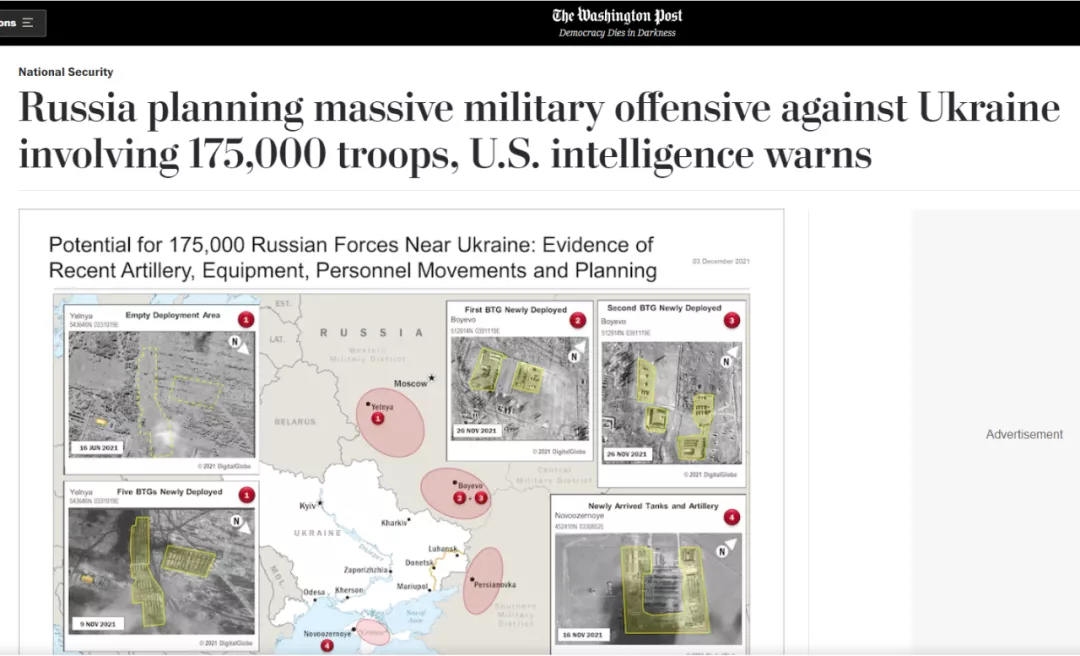Click the Luhansk label on the map
This screenshot has width=1080, height=656.
point(442,549)
